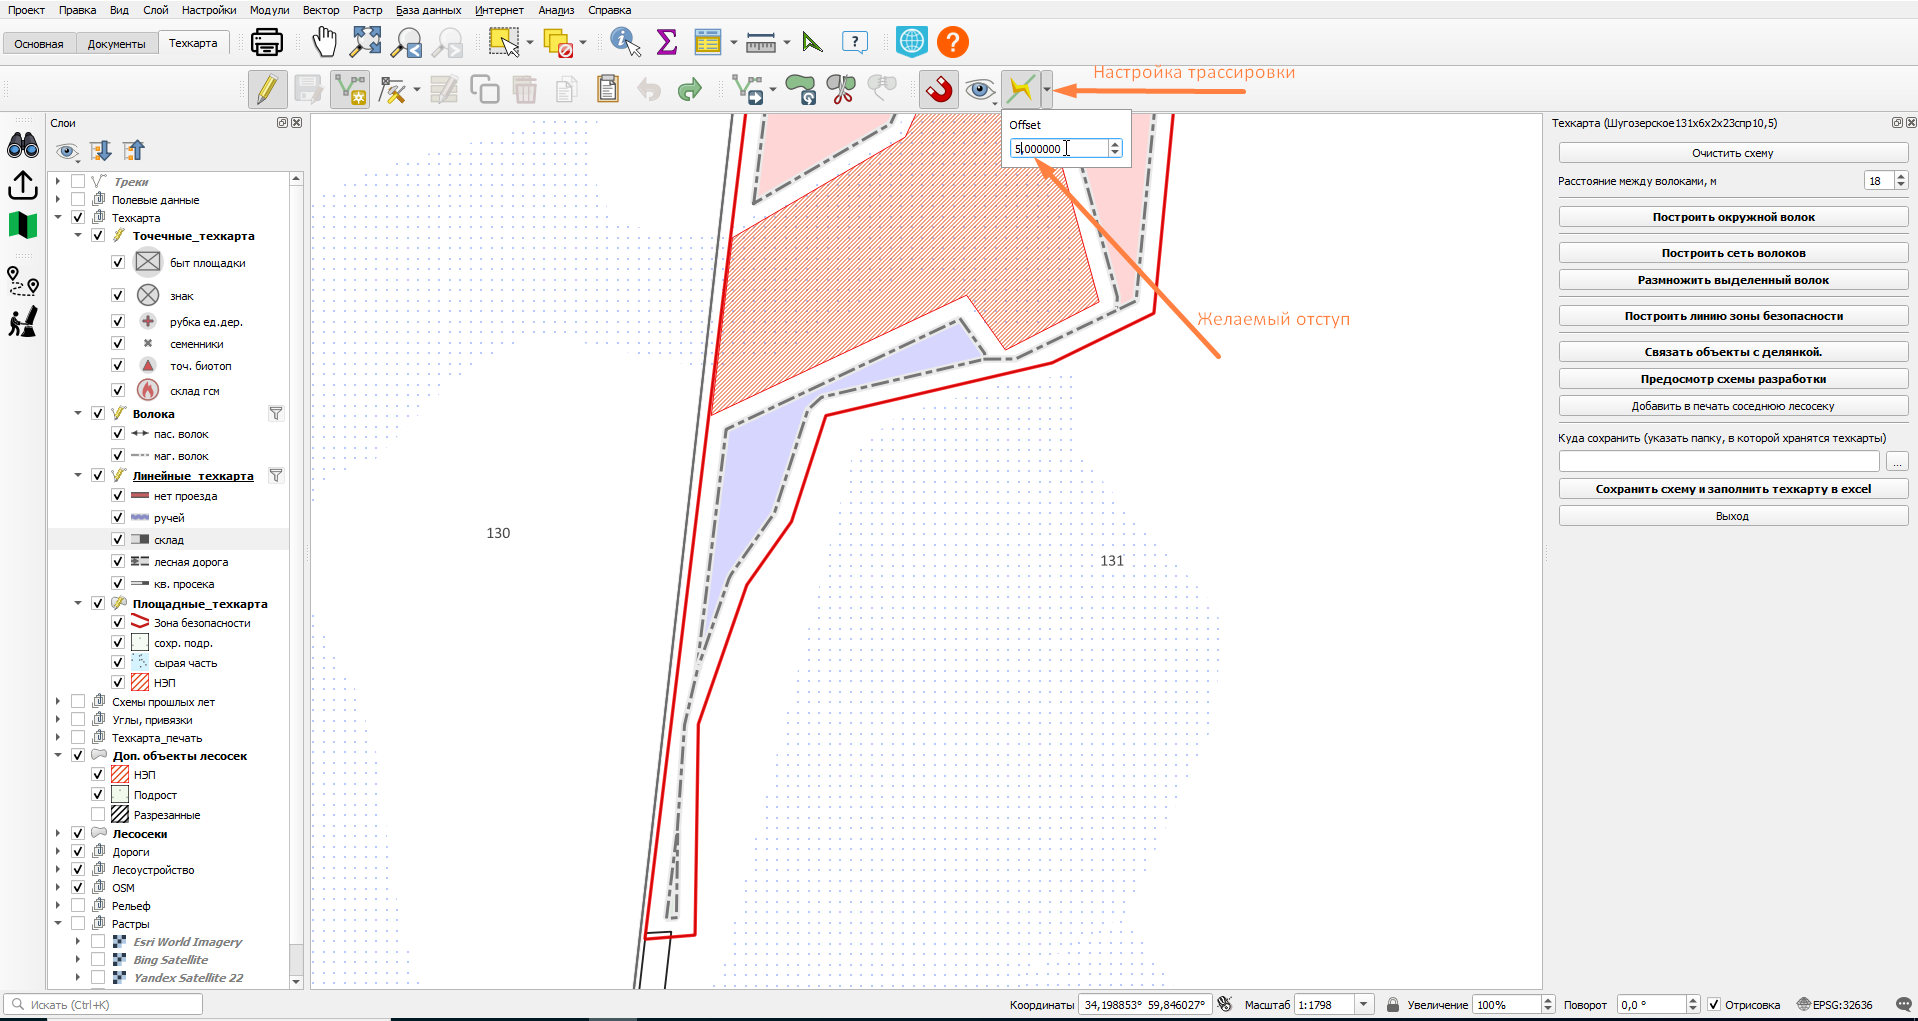Click the print layout printer icon

point(267,42)
